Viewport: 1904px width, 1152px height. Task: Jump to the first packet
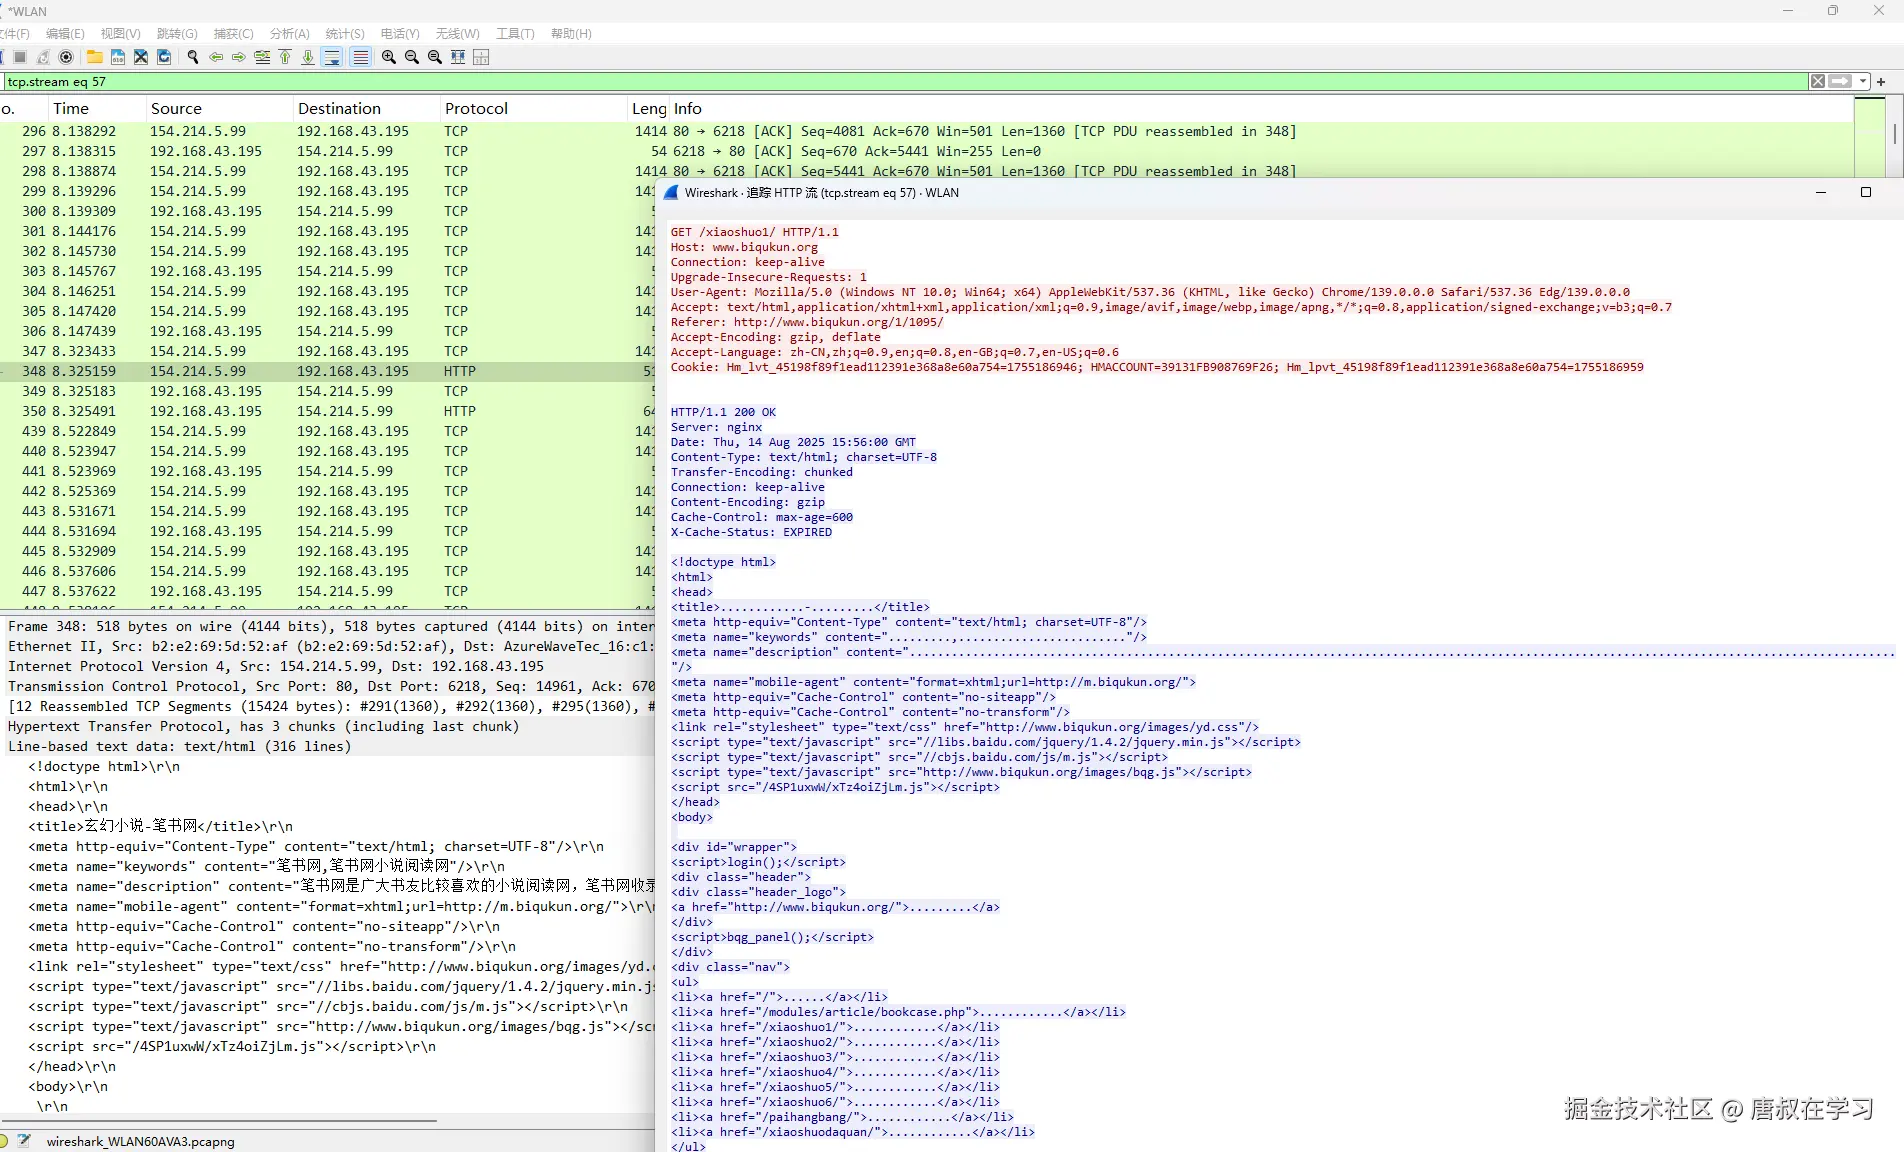pyautogui.click(x=285, y=57)
